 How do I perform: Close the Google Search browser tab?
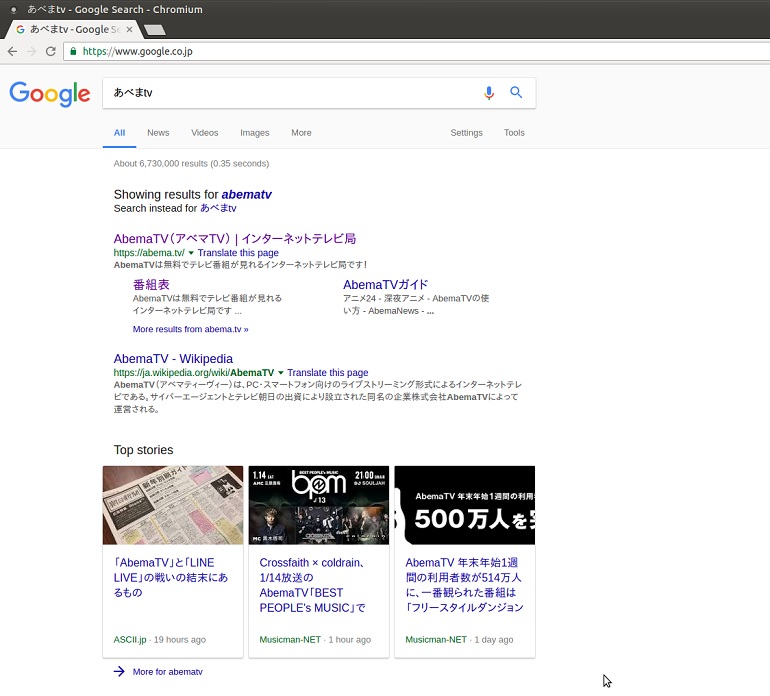(x=130, y=29)
